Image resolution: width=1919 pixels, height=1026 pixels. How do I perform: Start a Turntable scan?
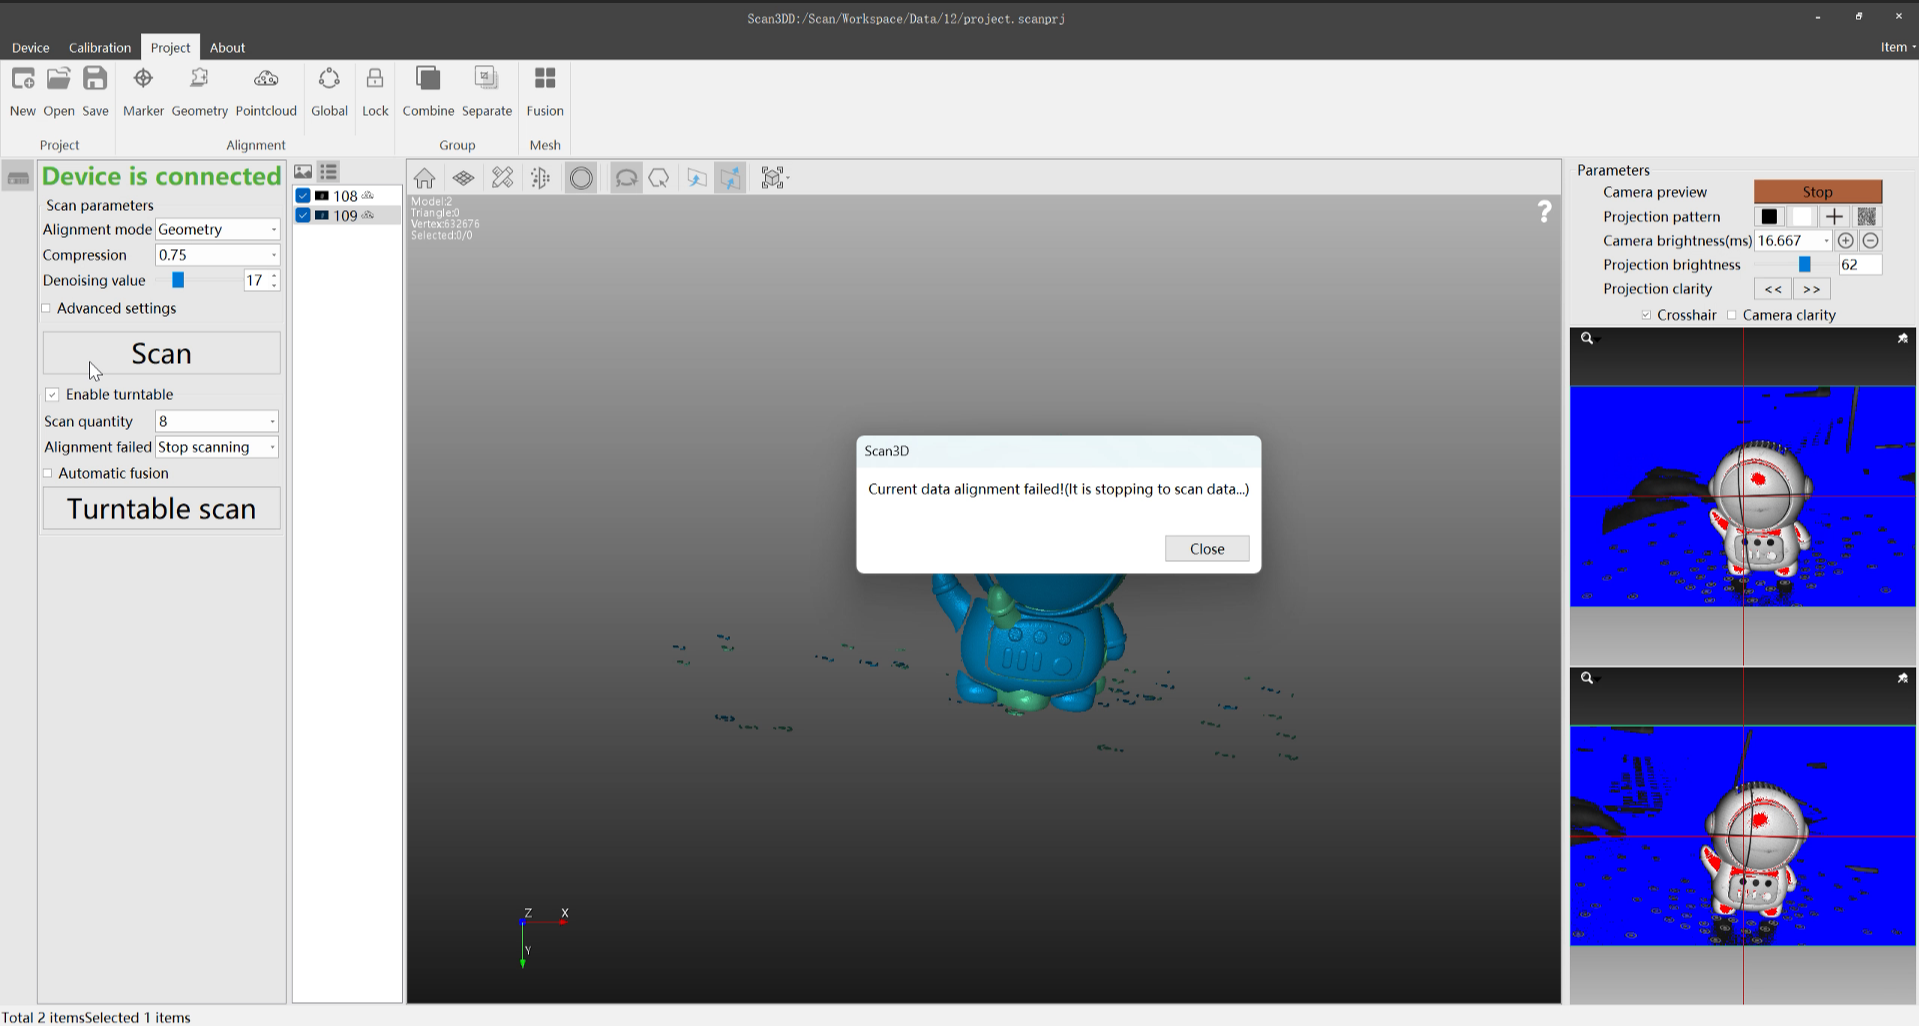[x=161, y=509]
